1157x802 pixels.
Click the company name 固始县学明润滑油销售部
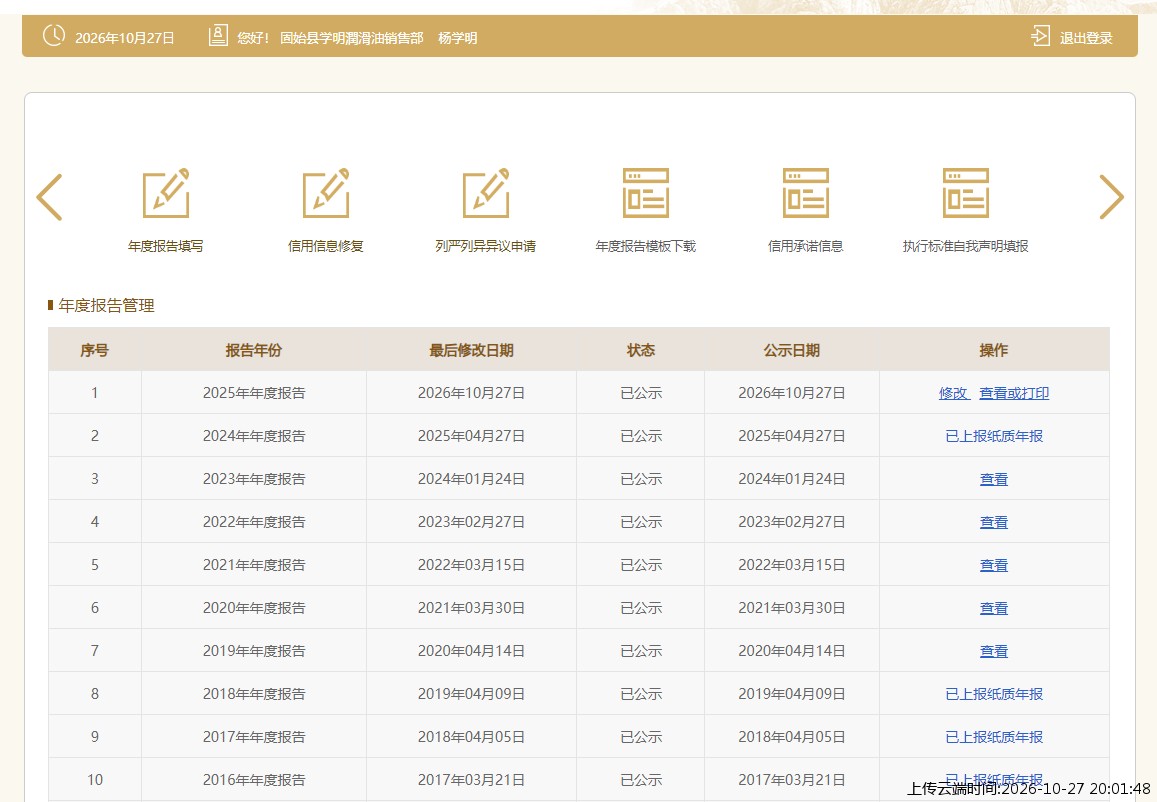tap(351, 38)
